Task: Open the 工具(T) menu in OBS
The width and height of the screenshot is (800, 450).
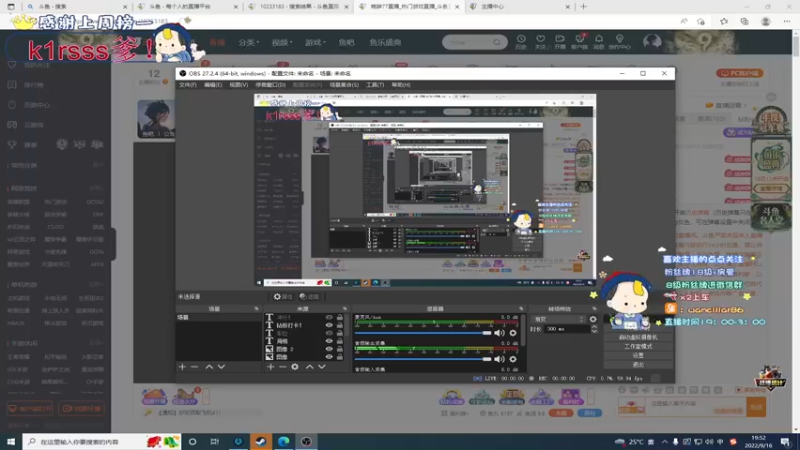Action: click(375, 85)
